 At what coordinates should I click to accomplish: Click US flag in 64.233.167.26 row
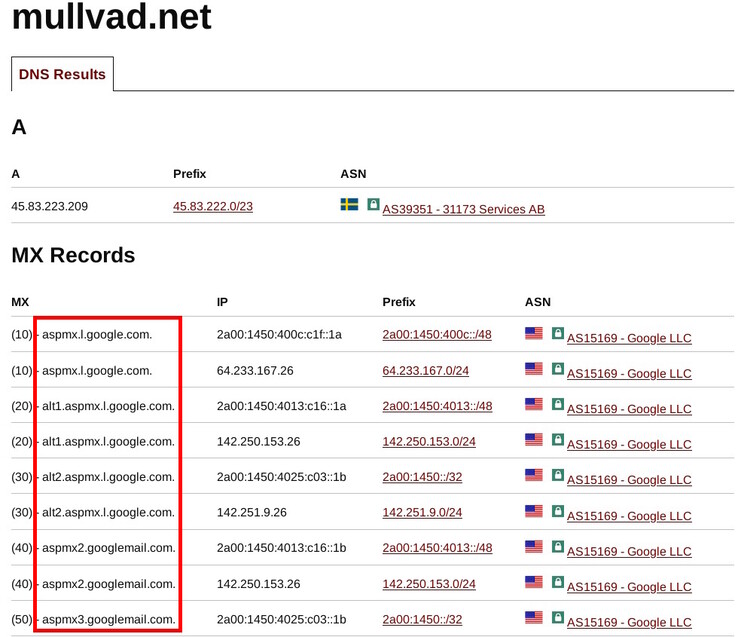(534, 369)
